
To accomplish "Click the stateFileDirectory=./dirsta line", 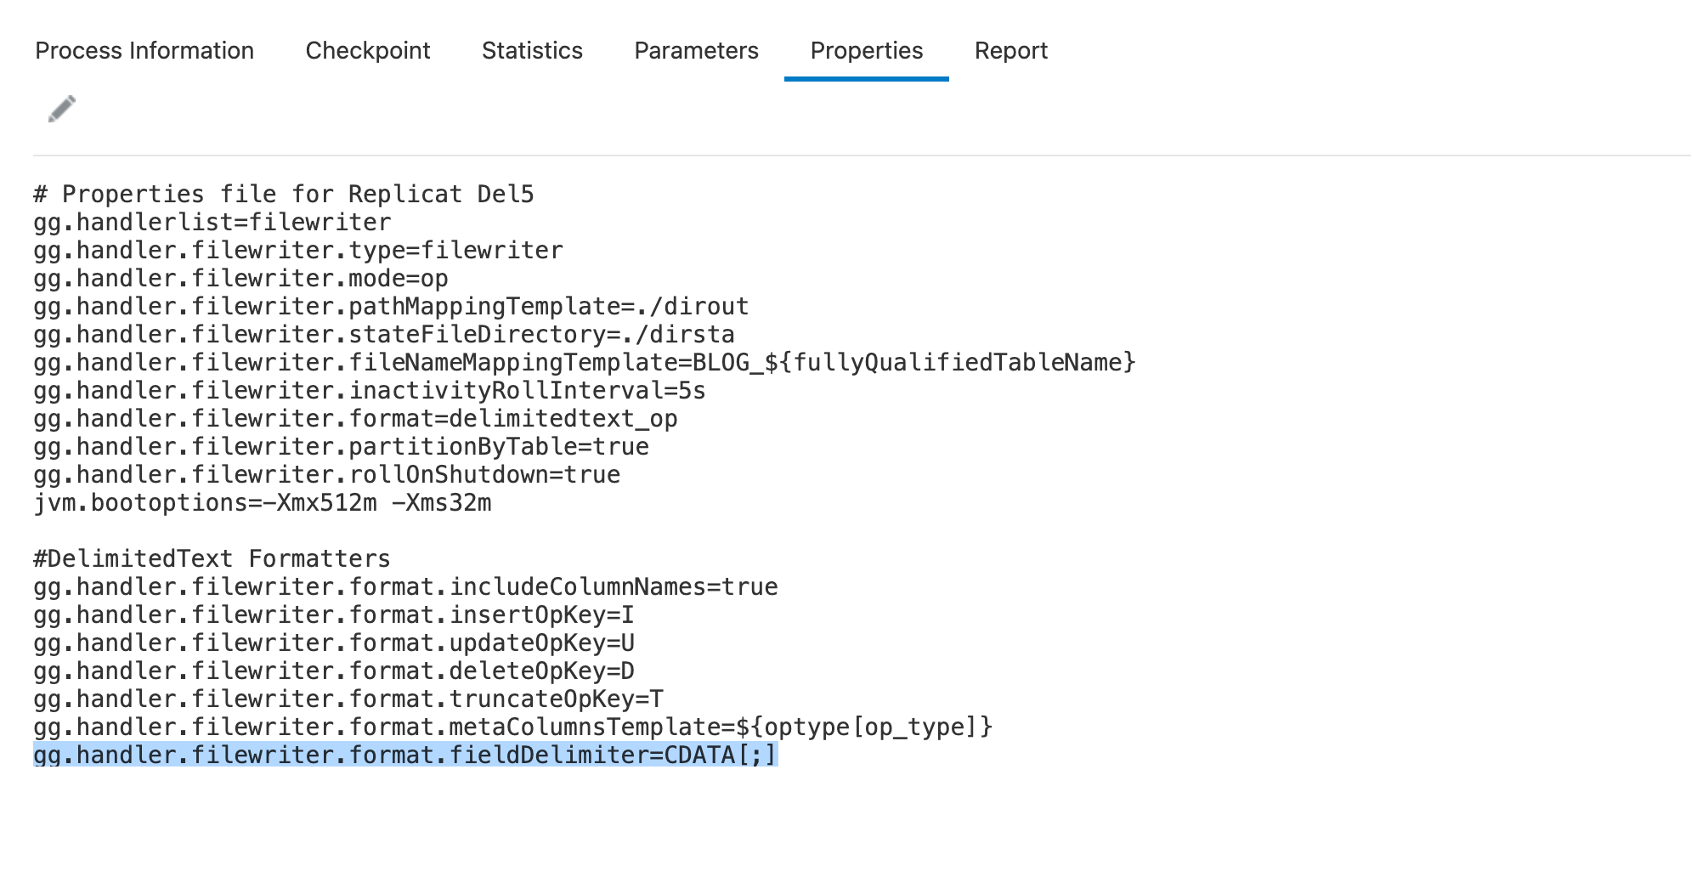I will point(384,334).
